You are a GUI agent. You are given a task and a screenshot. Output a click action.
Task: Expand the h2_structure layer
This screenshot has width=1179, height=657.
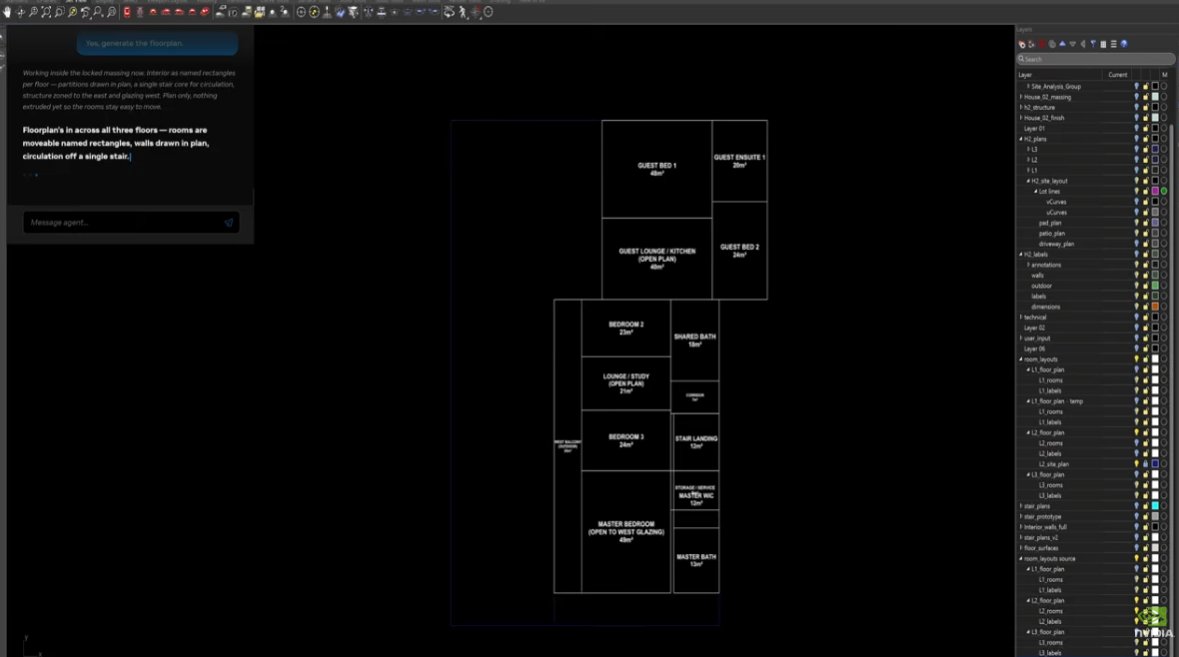pyautogui.click(x=1020, y=107)
